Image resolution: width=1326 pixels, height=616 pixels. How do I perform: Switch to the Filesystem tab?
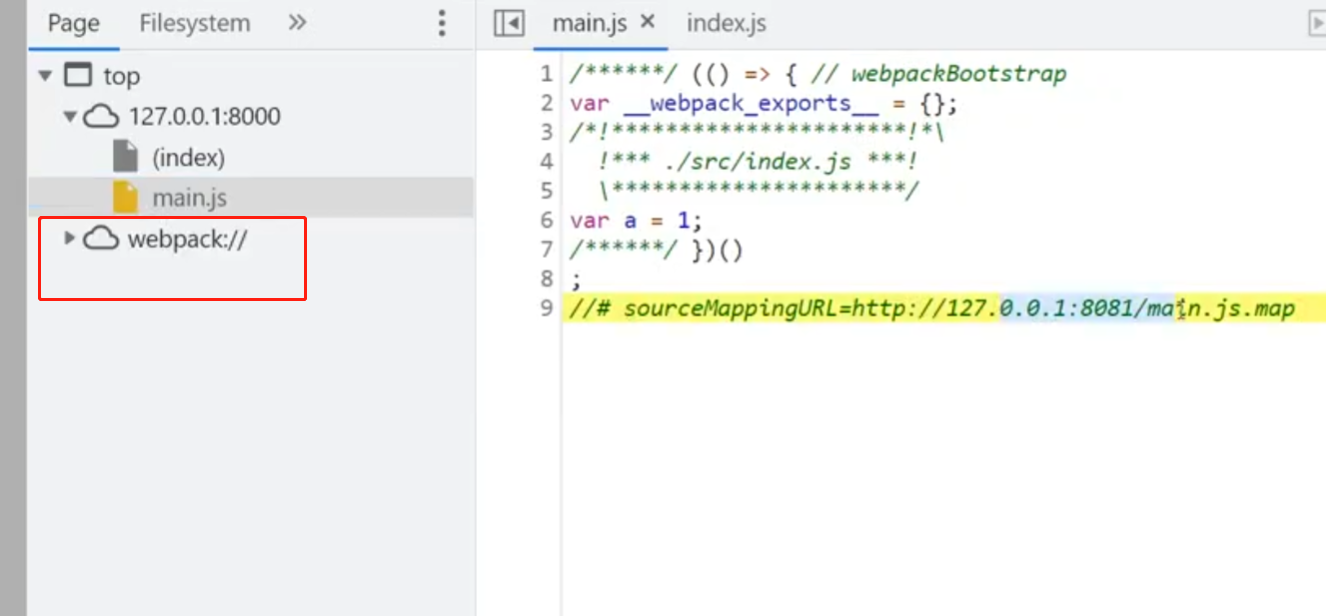(195, 24)
